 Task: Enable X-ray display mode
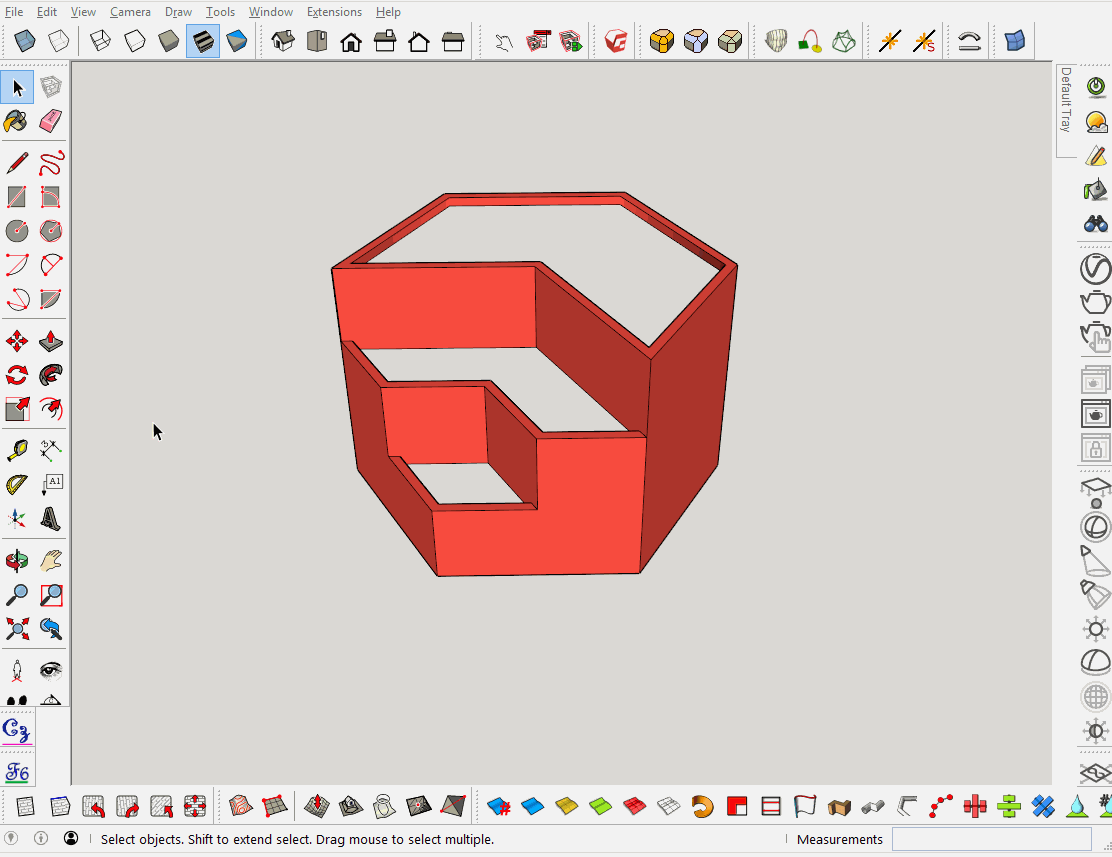[x=23, y=41]
